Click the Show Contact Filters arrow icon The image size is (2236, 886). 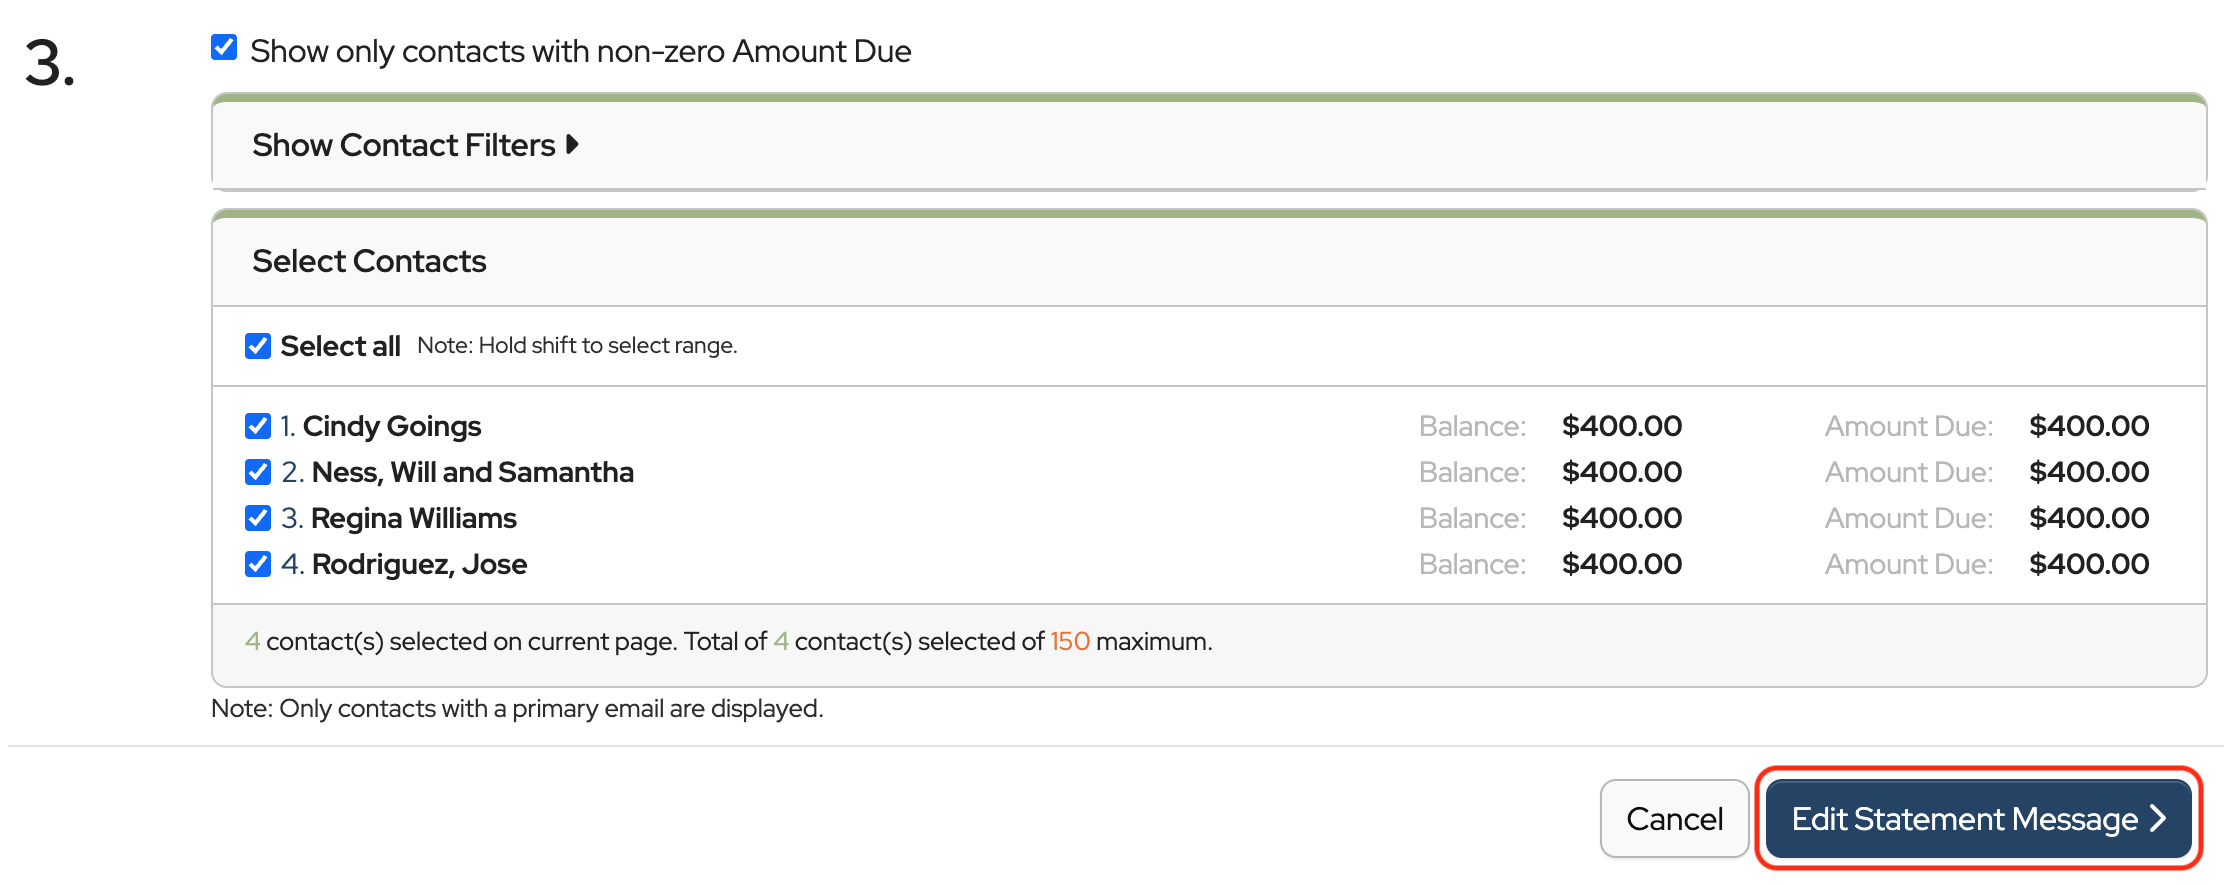point(573,145)
